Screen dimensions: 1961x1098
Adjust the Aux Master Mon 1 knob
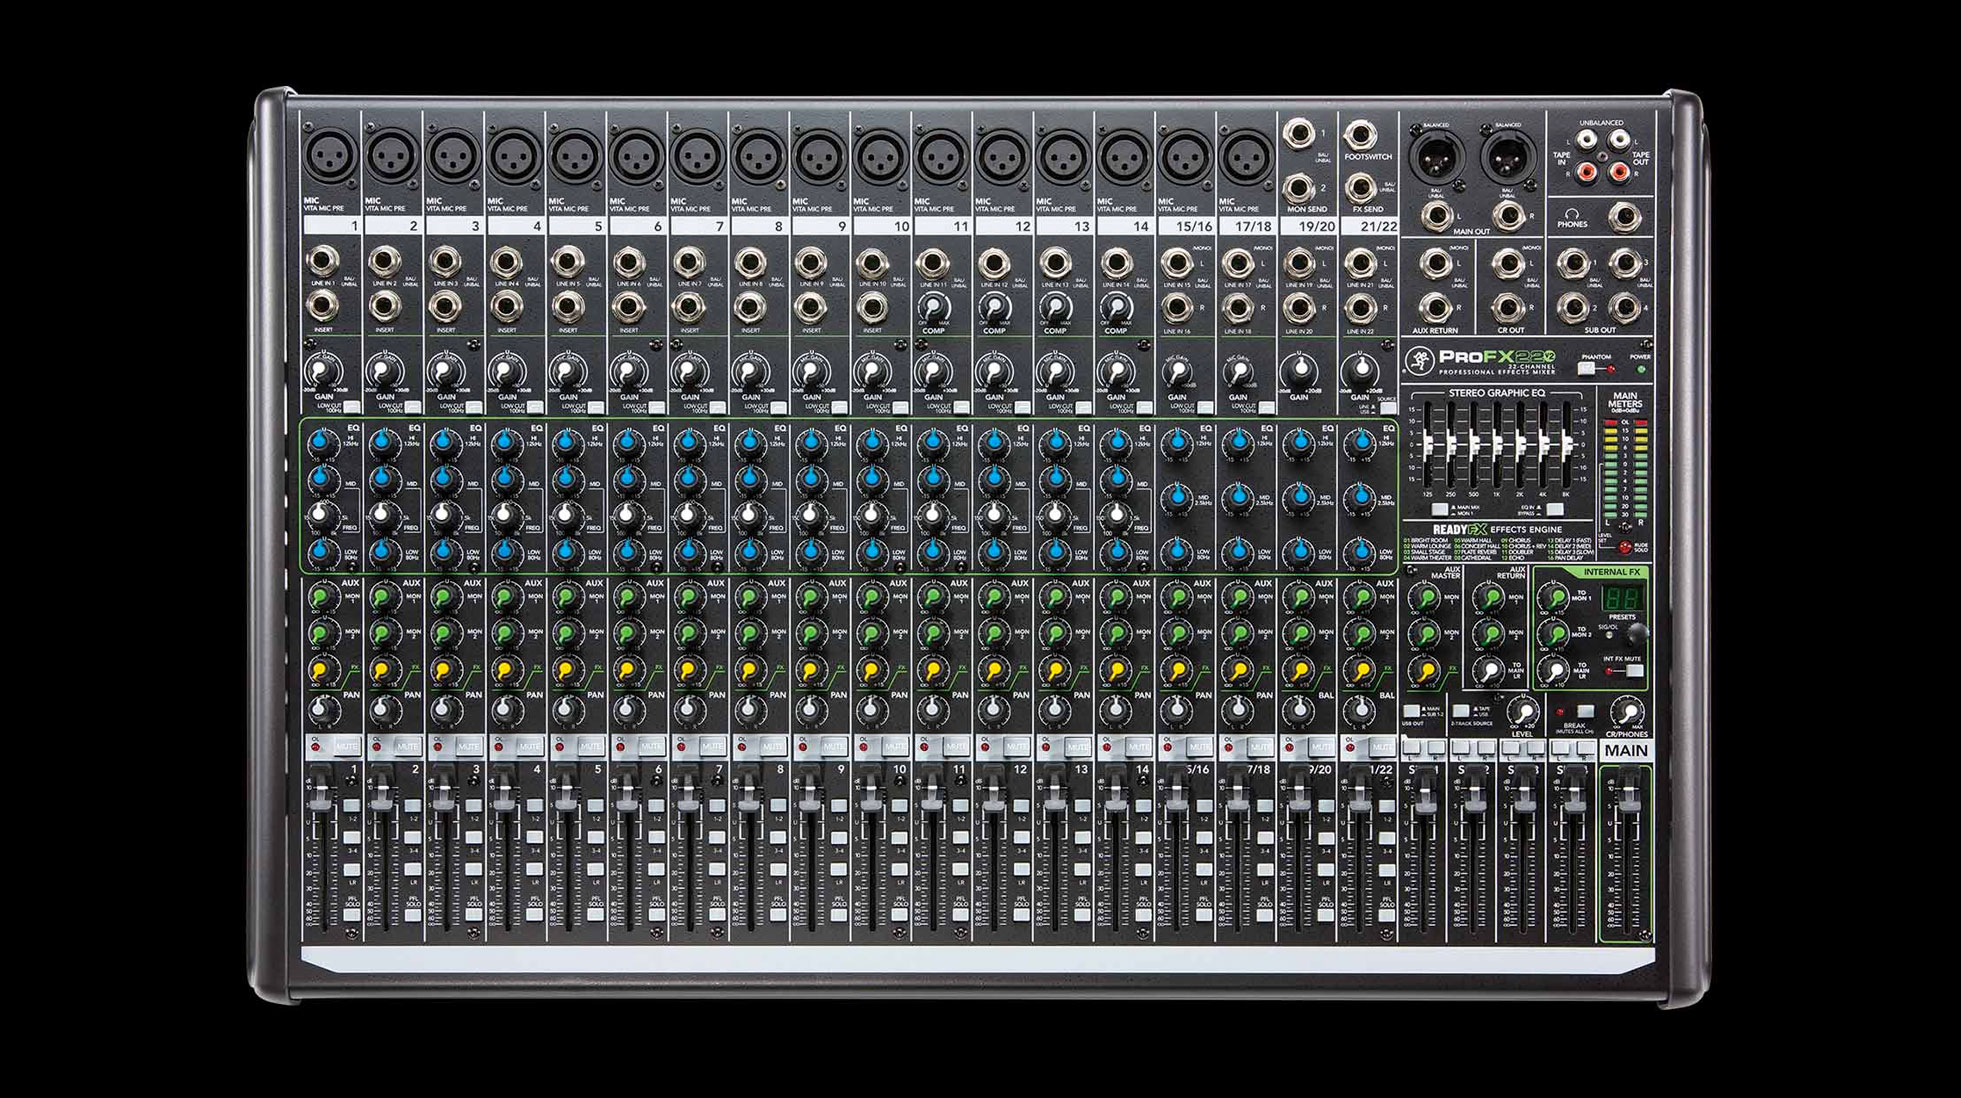(1424, 599)
